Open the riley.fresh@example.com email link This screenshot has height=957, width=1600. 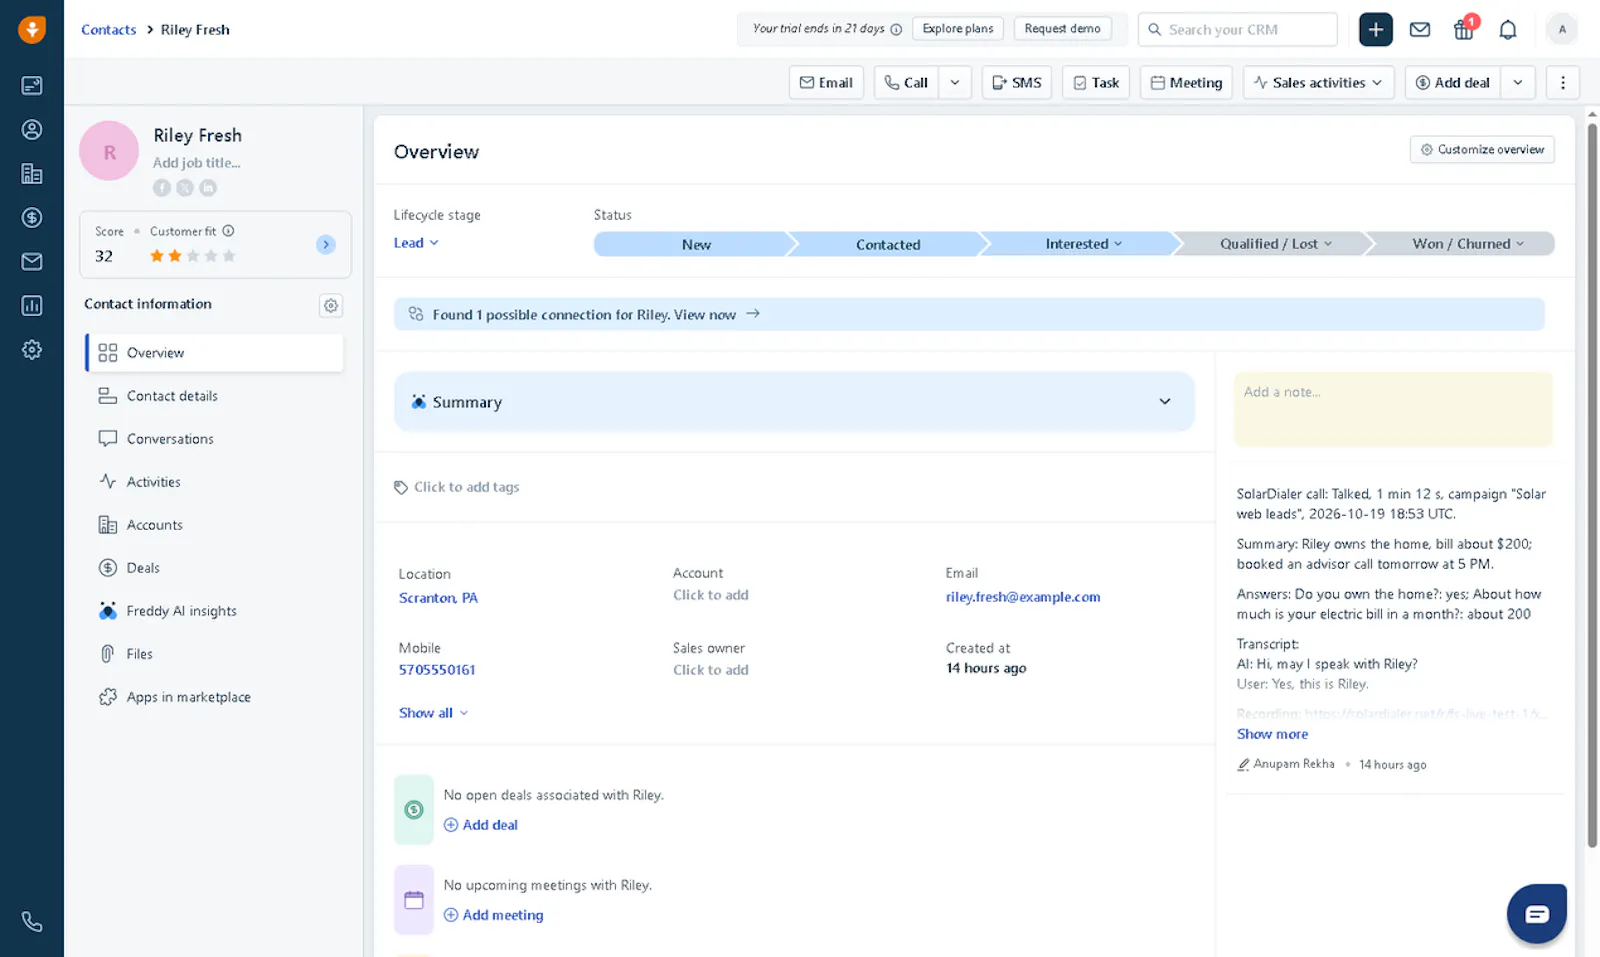[x=1022, y=597]
